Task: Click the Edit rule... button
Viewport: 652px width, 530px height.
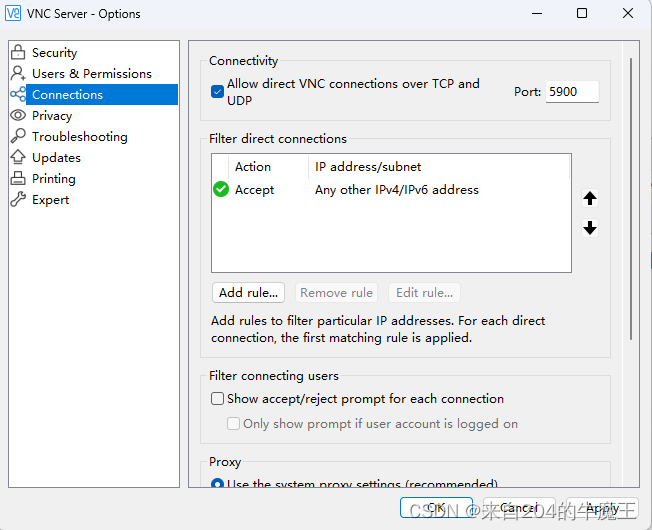Action: pyautogui.click(x=425, y=293)
